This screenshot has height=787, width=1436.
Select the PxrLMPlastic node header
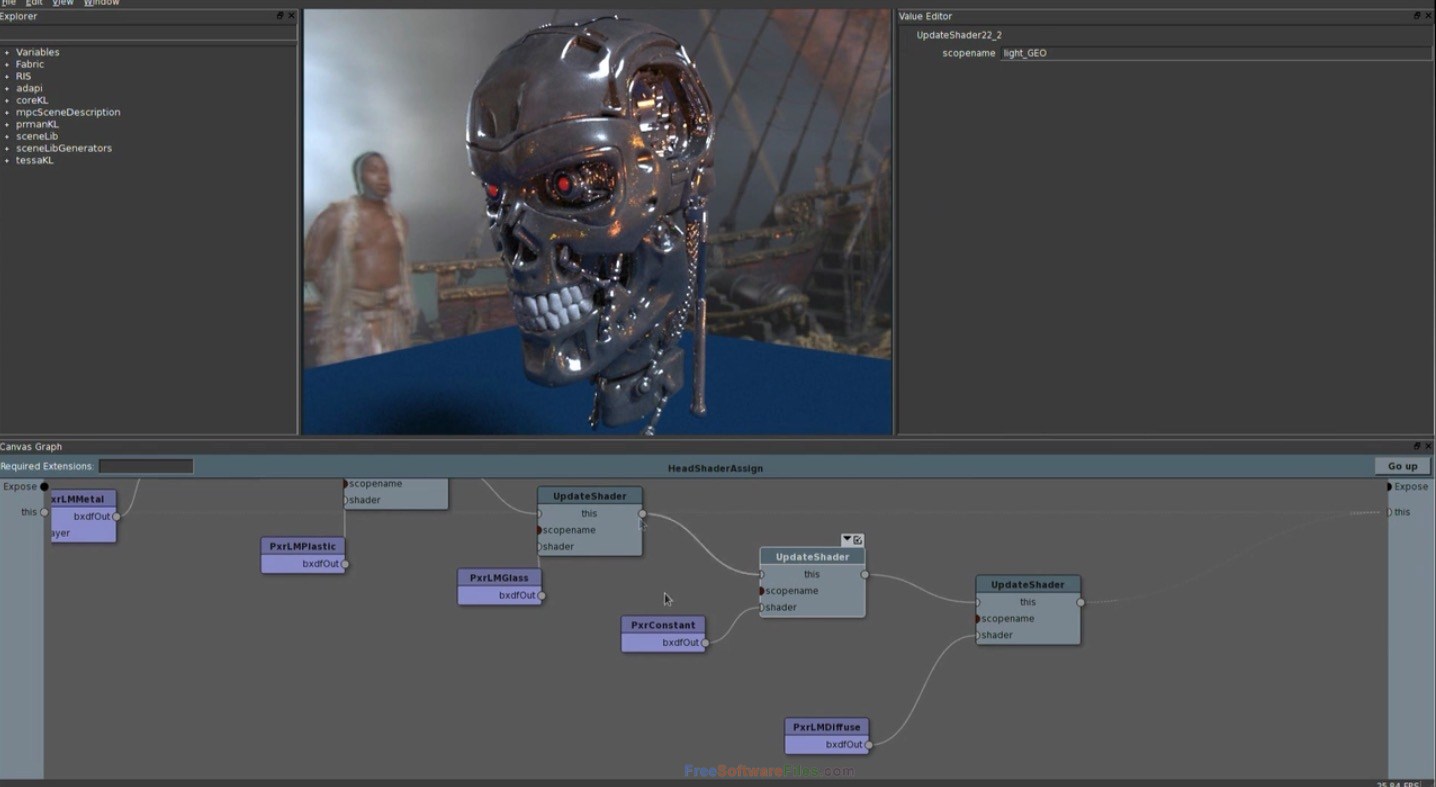tap(303, 546)
